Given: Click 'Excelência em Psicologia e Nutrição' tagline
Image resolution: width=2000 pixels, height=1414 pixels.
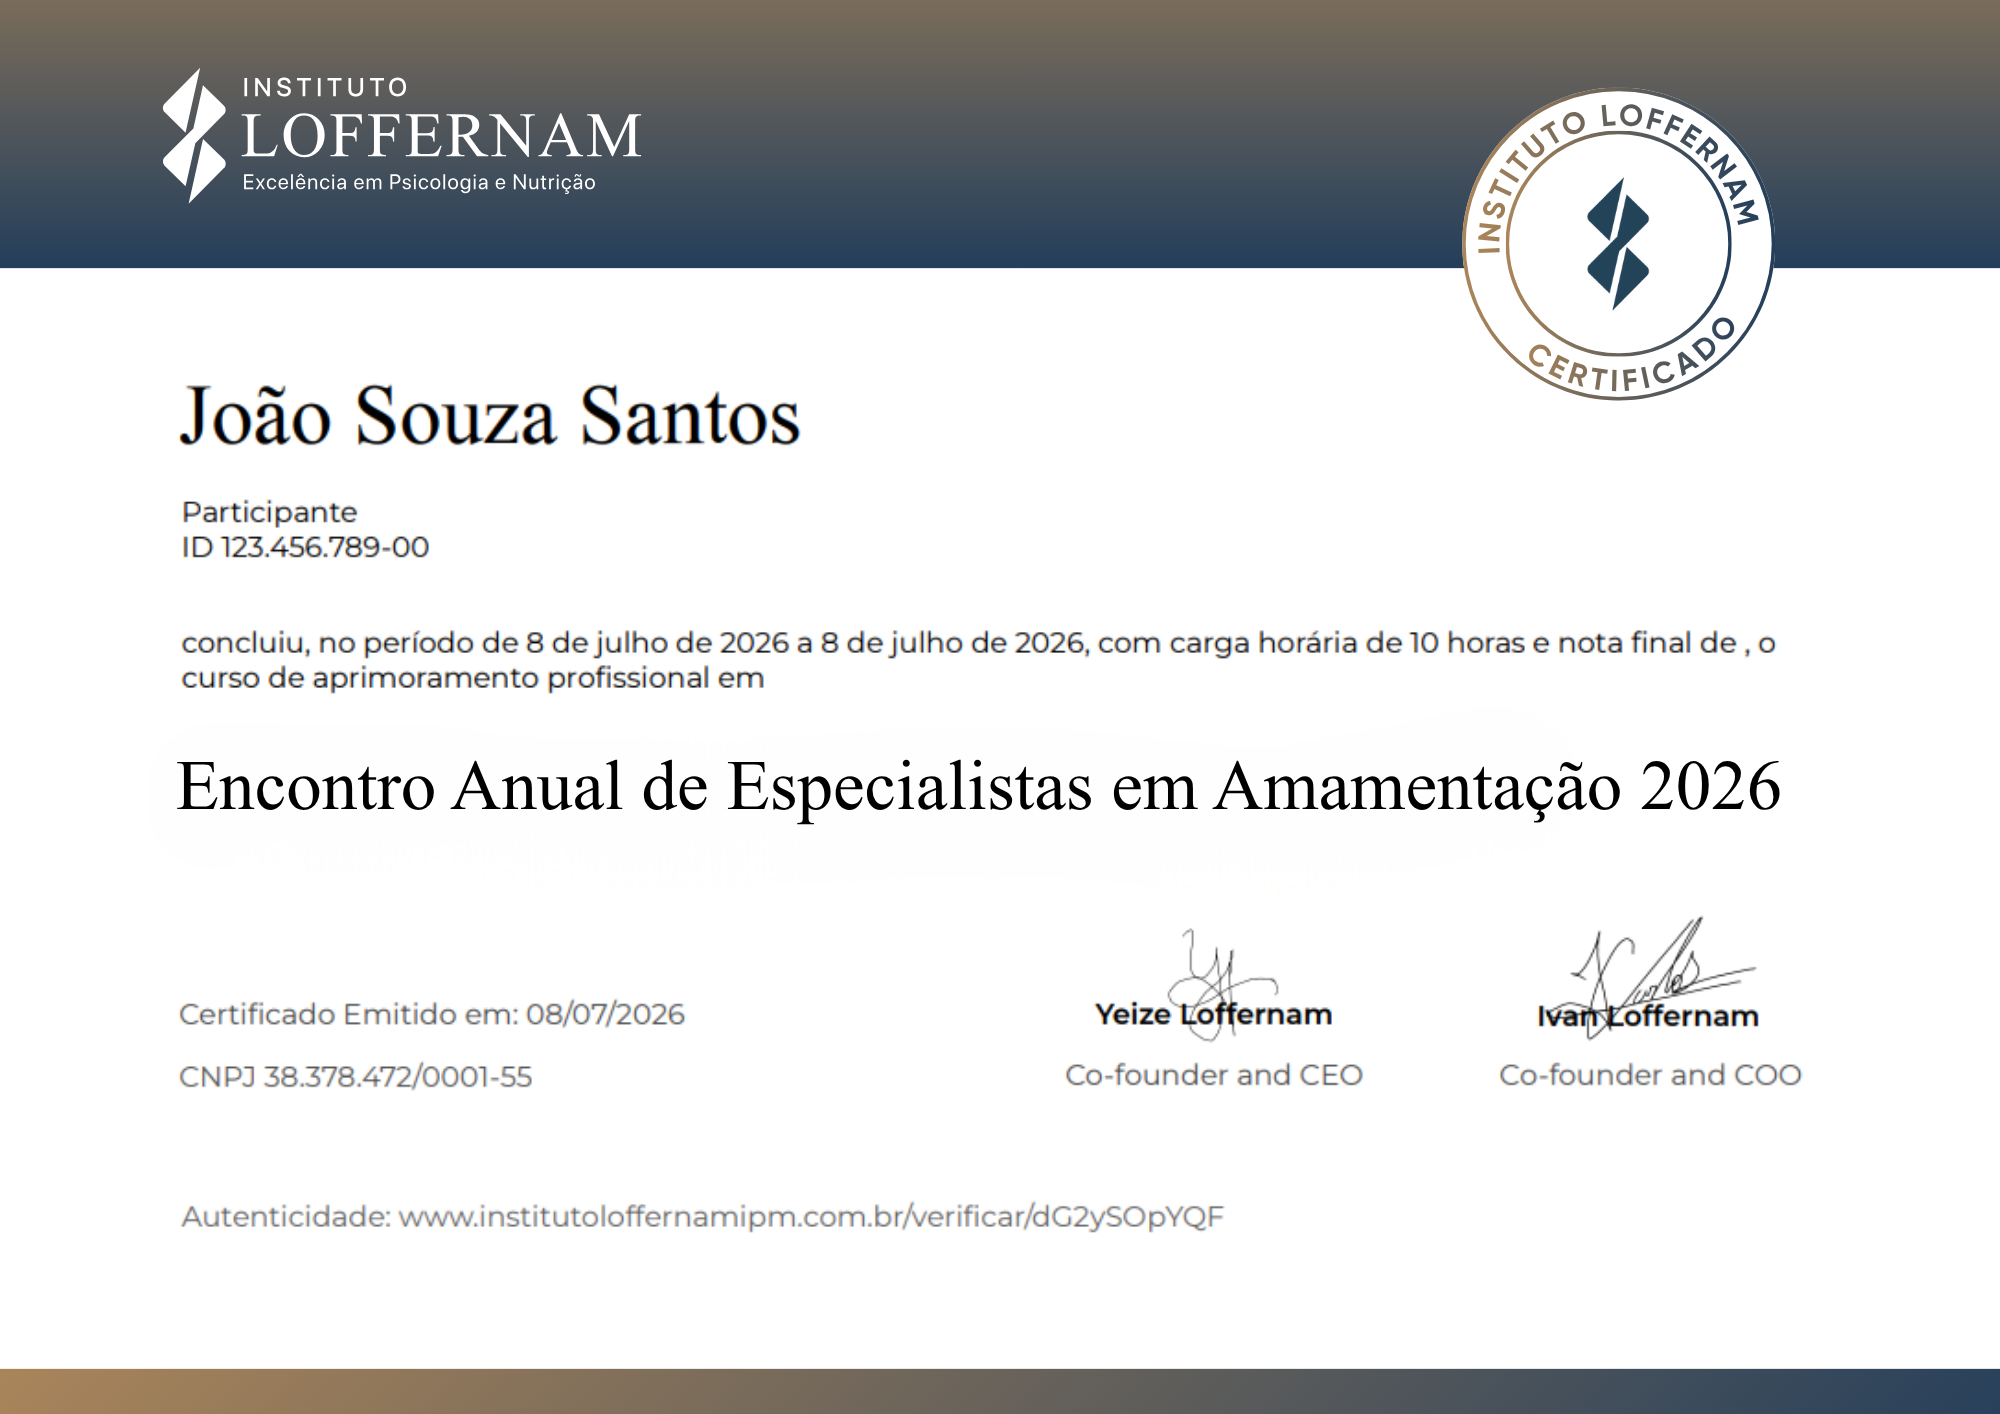Looking at the screenshot, I should click(419, 183).
